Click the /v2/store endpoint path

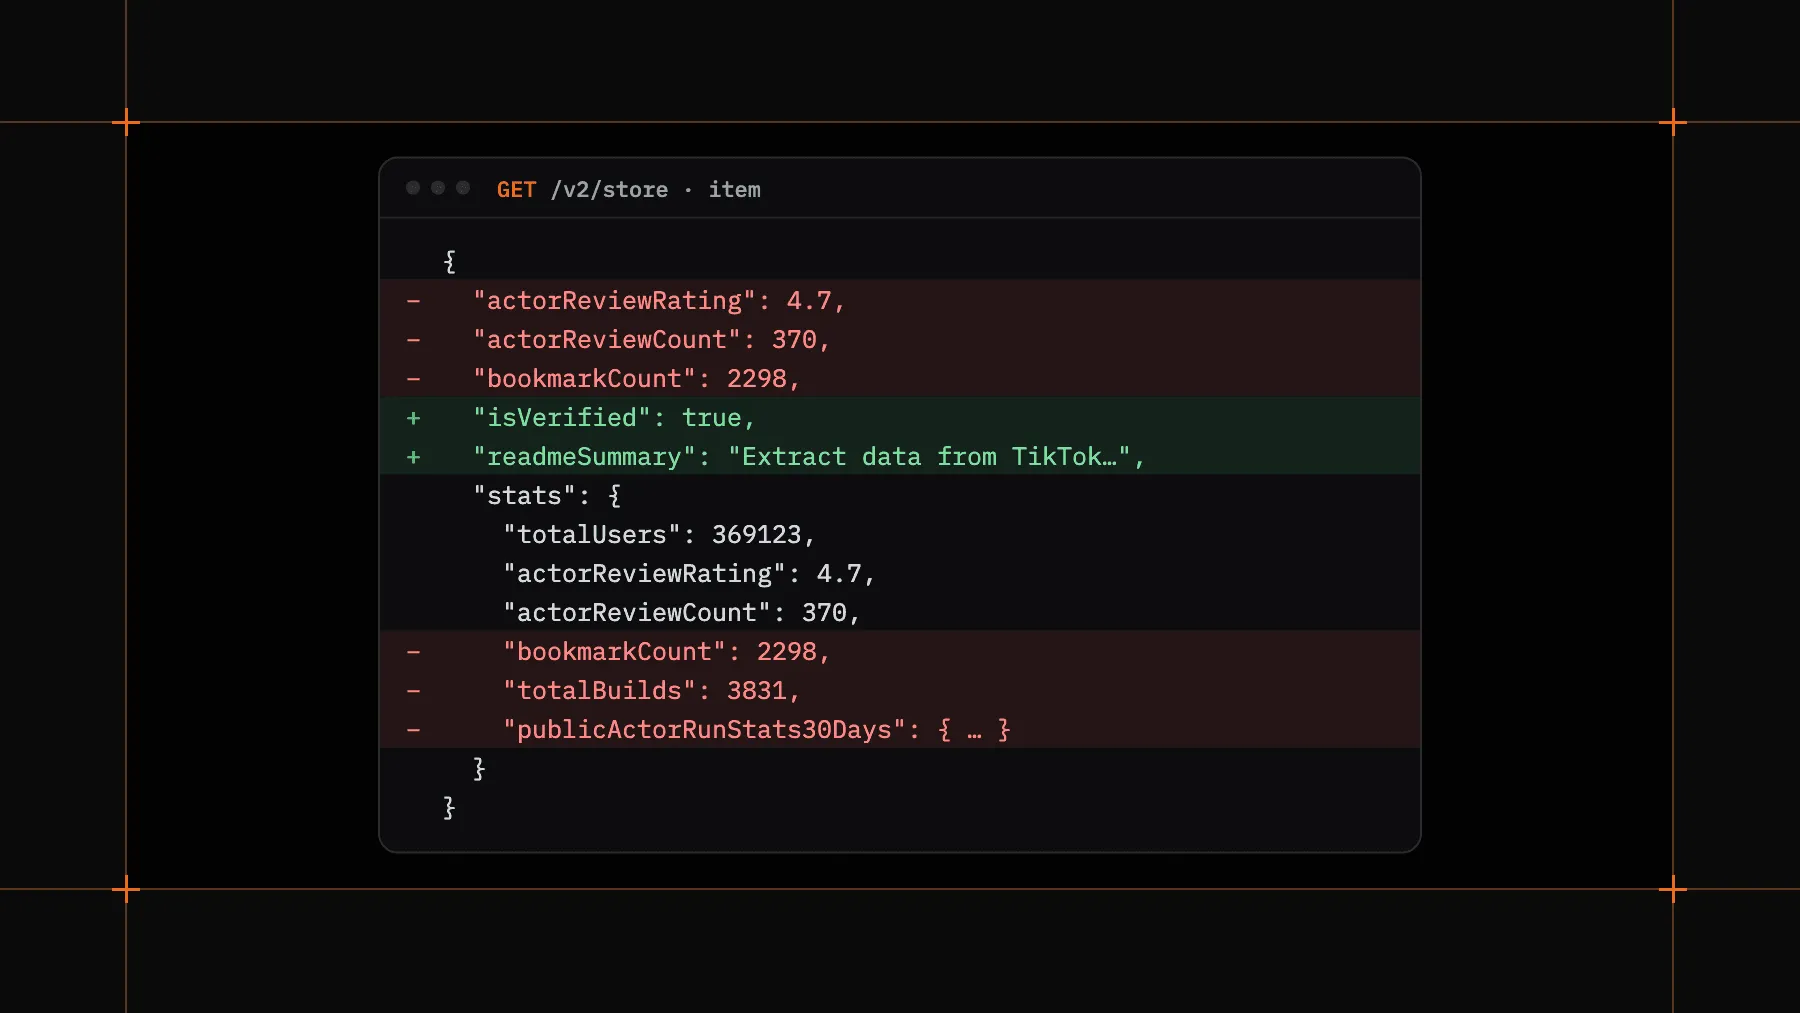pos(609,190)
